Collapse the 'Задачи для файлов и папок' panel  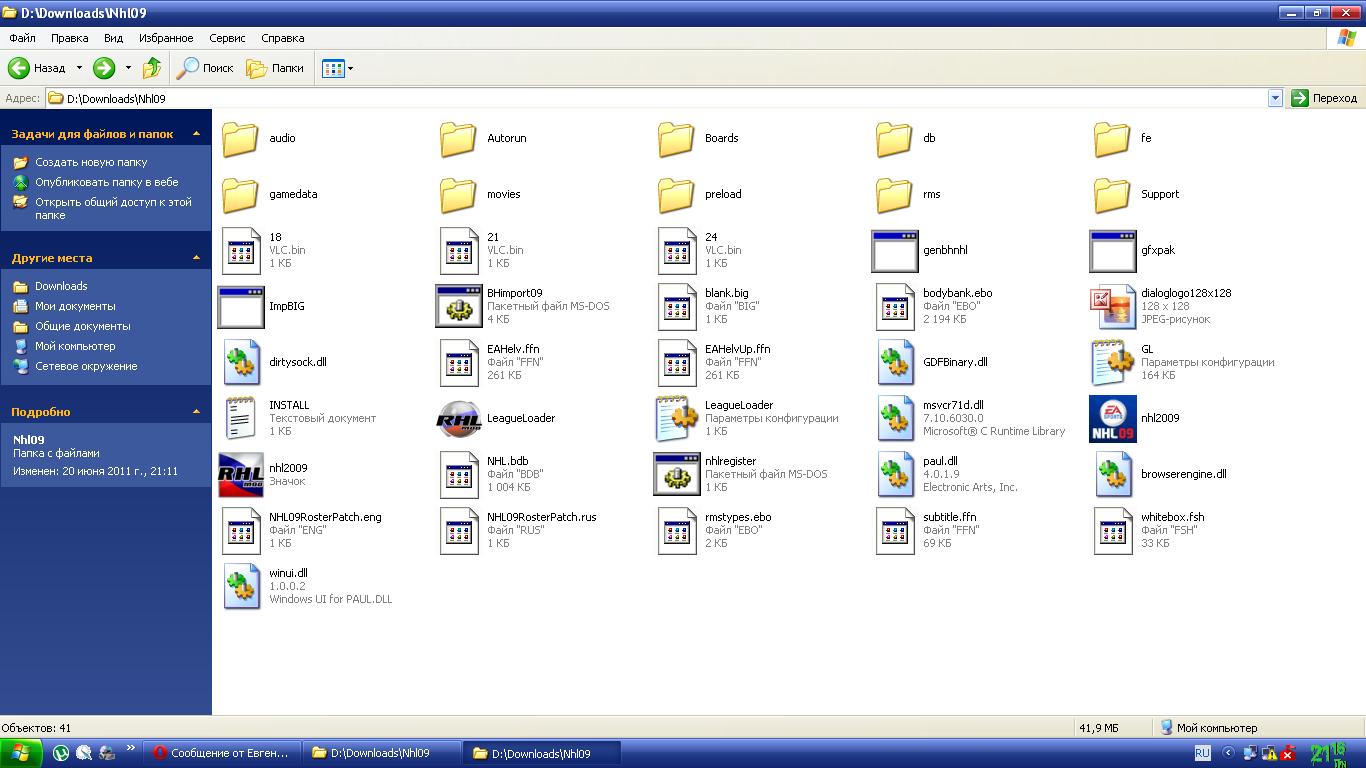coord(196,133)
